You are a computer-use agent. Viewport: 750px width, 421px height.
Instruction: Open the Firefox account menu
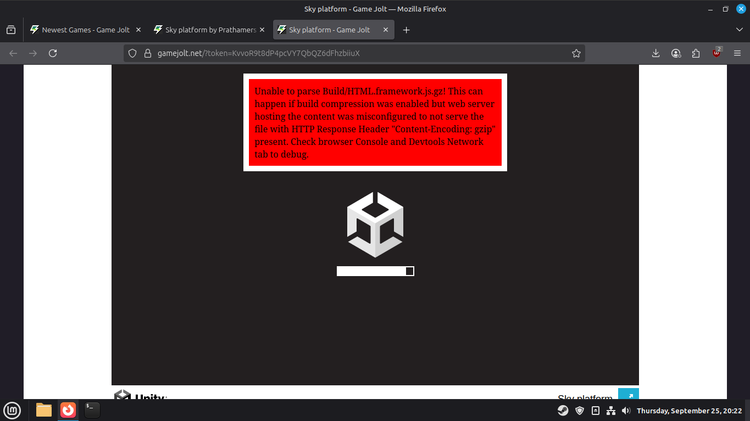coord(676,53)
